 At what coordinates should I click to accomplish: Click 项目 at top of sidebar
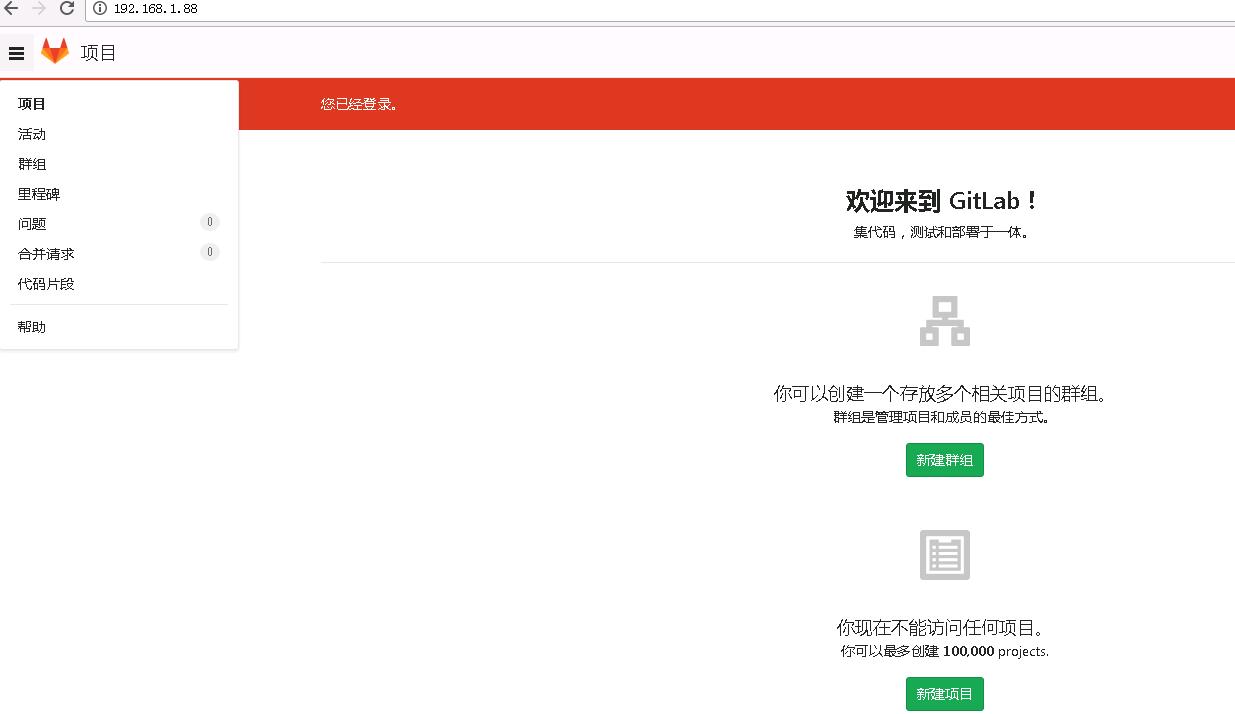[31, 103]
